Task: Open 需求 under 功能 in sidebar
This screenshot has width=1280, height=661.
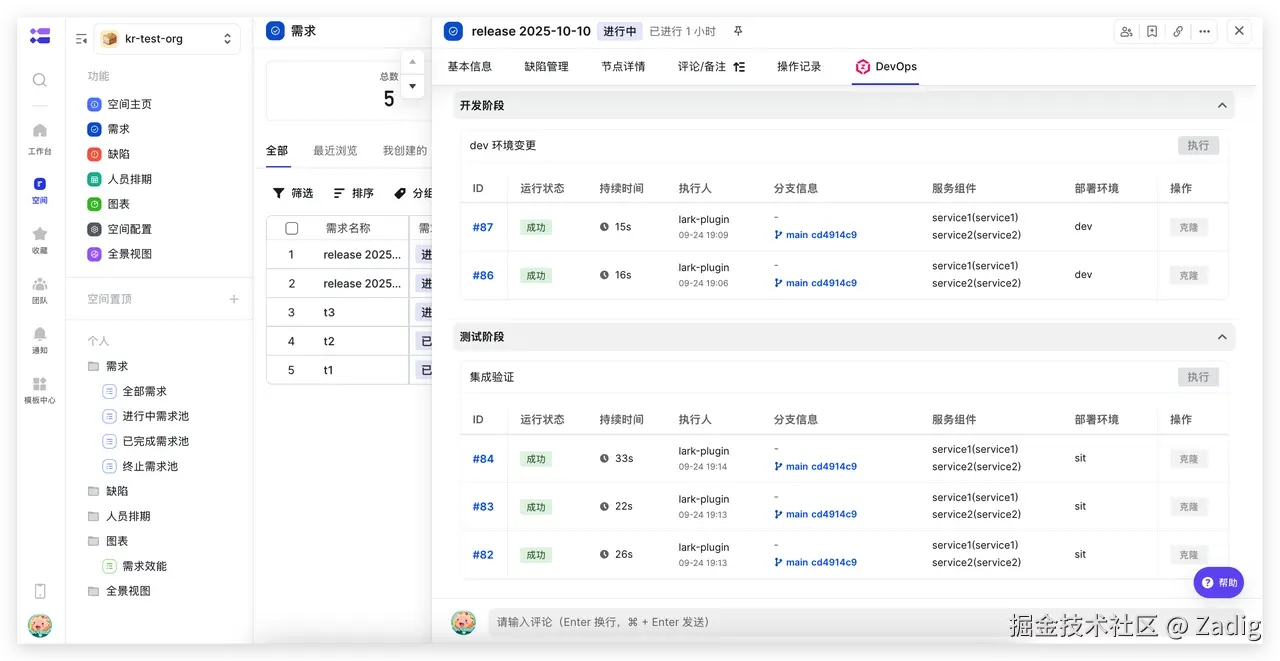Action: (x=109, y=129)
